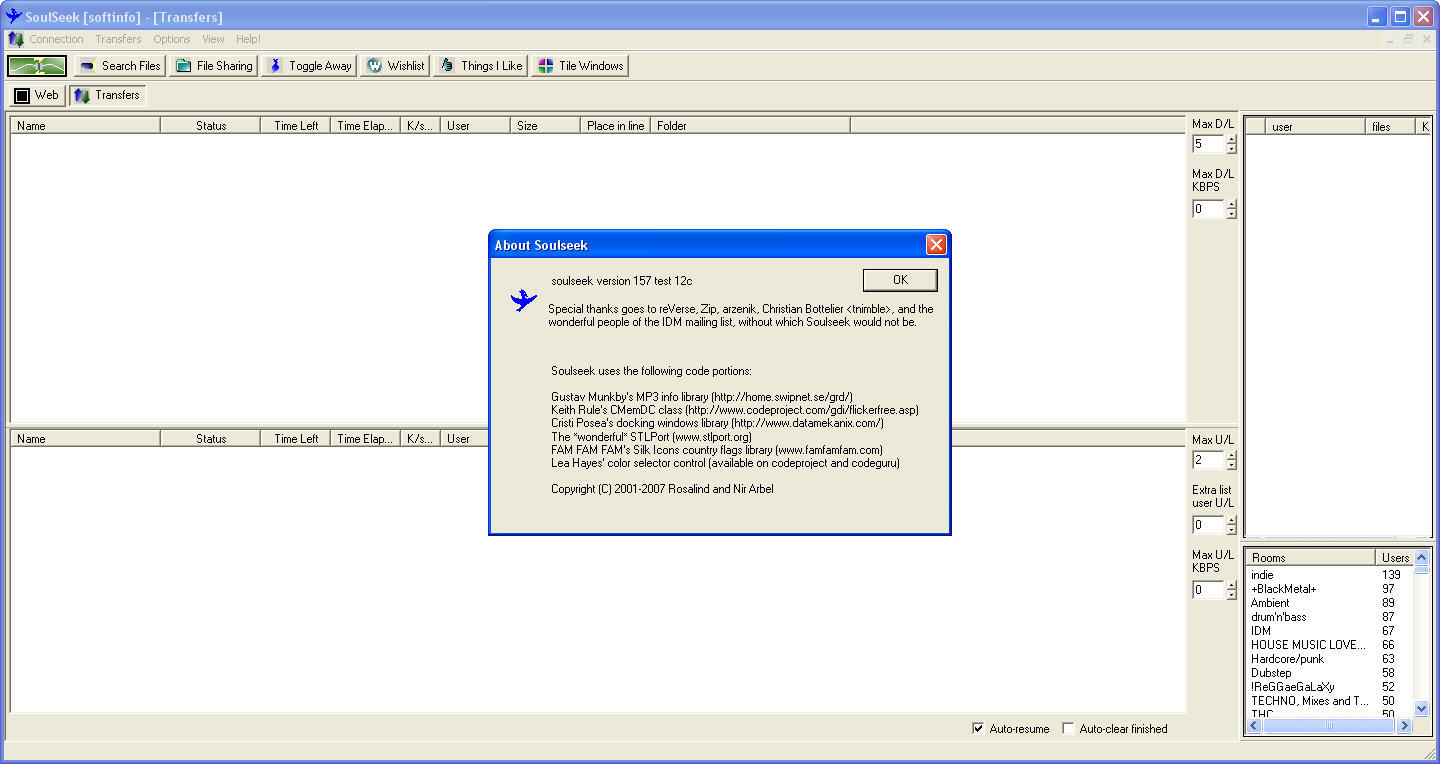Select the +BlackMetal+ room
This screenshot has width=1440, height=764.
(x=1283, y=589)
